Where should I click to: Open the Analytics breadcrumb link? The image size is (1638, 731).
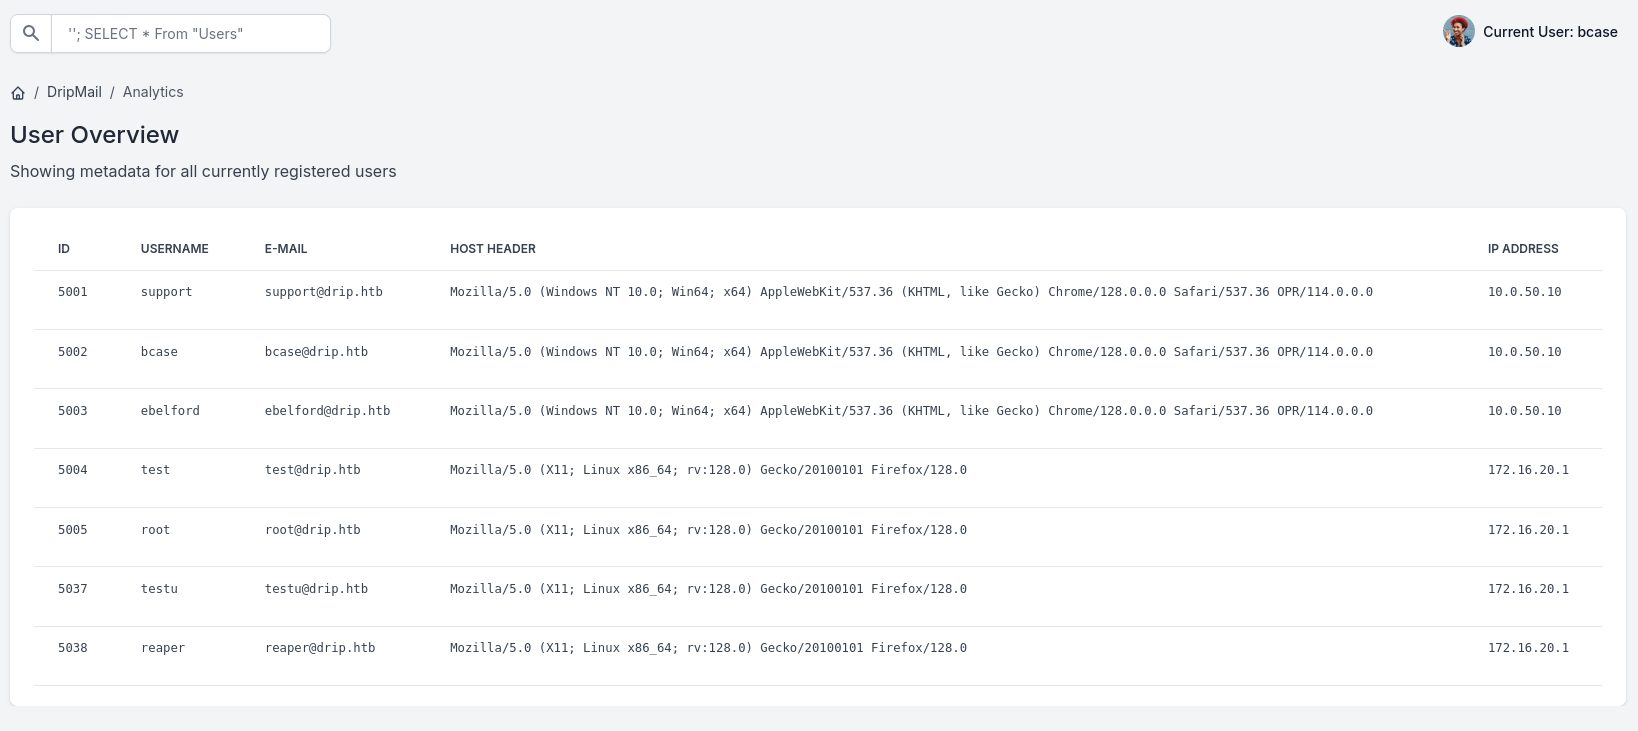pyautogui.click(x=153, y=92)
